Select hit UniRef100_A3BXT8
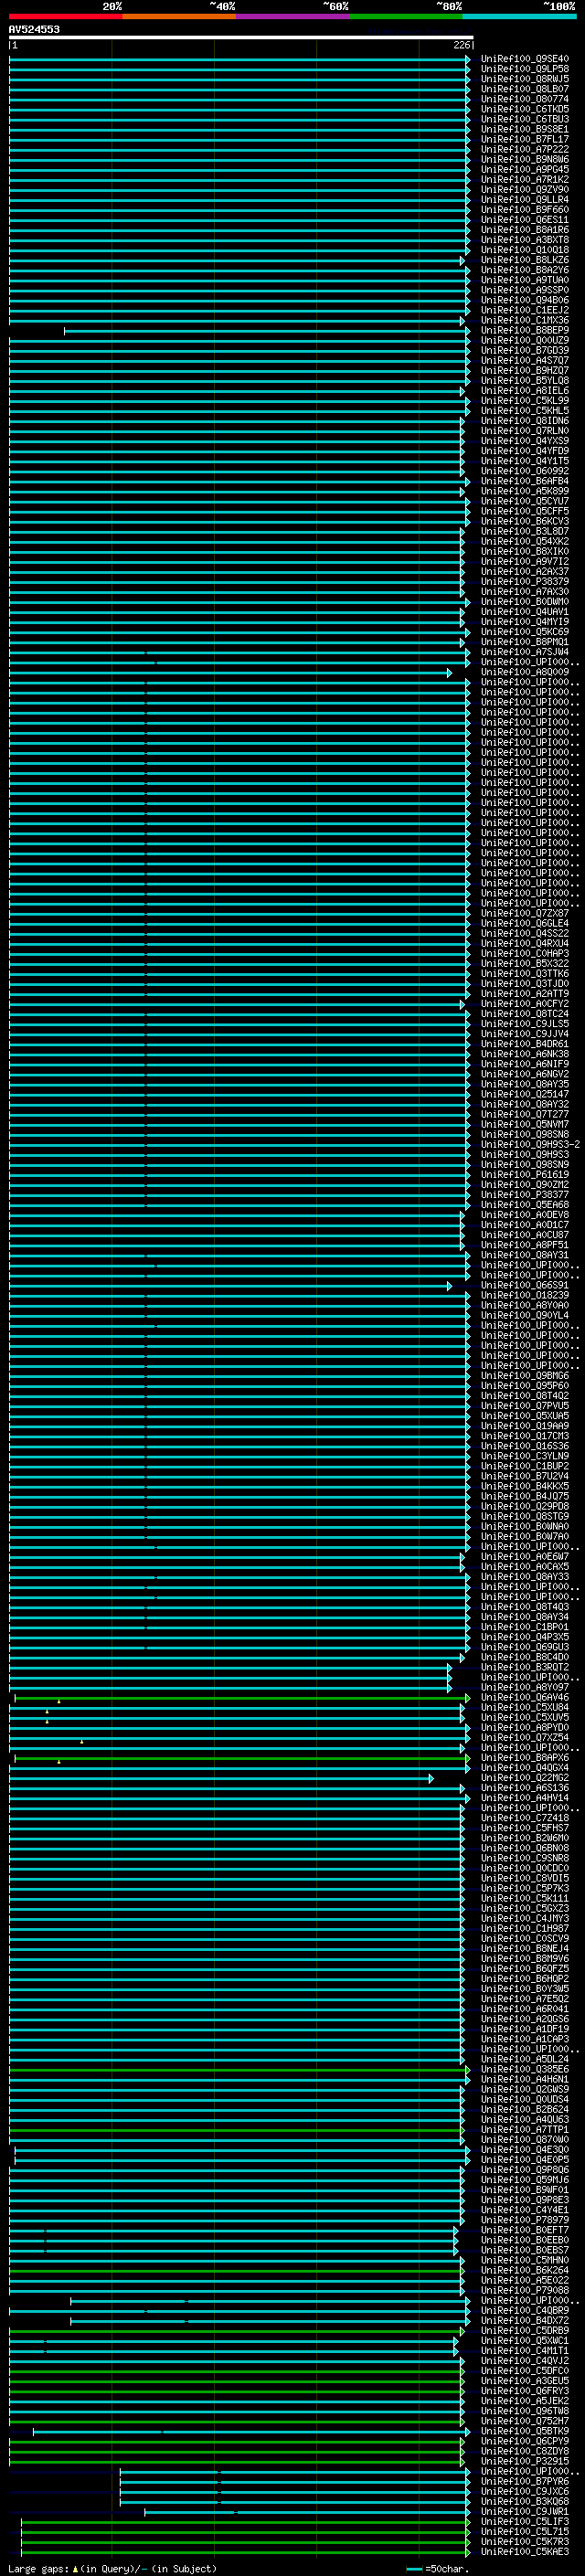Viewport: 585px width, 2576px height. [525, 239]
